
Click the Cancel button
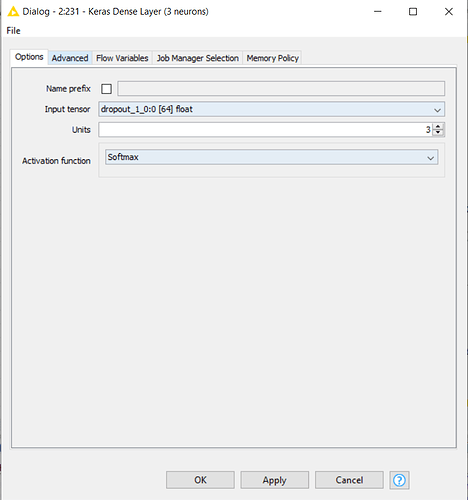[x=349, y=480]
